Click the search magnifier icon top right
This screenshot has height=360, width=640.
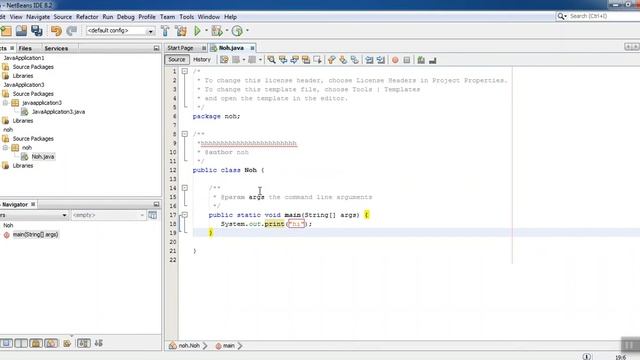click(561, 16)
